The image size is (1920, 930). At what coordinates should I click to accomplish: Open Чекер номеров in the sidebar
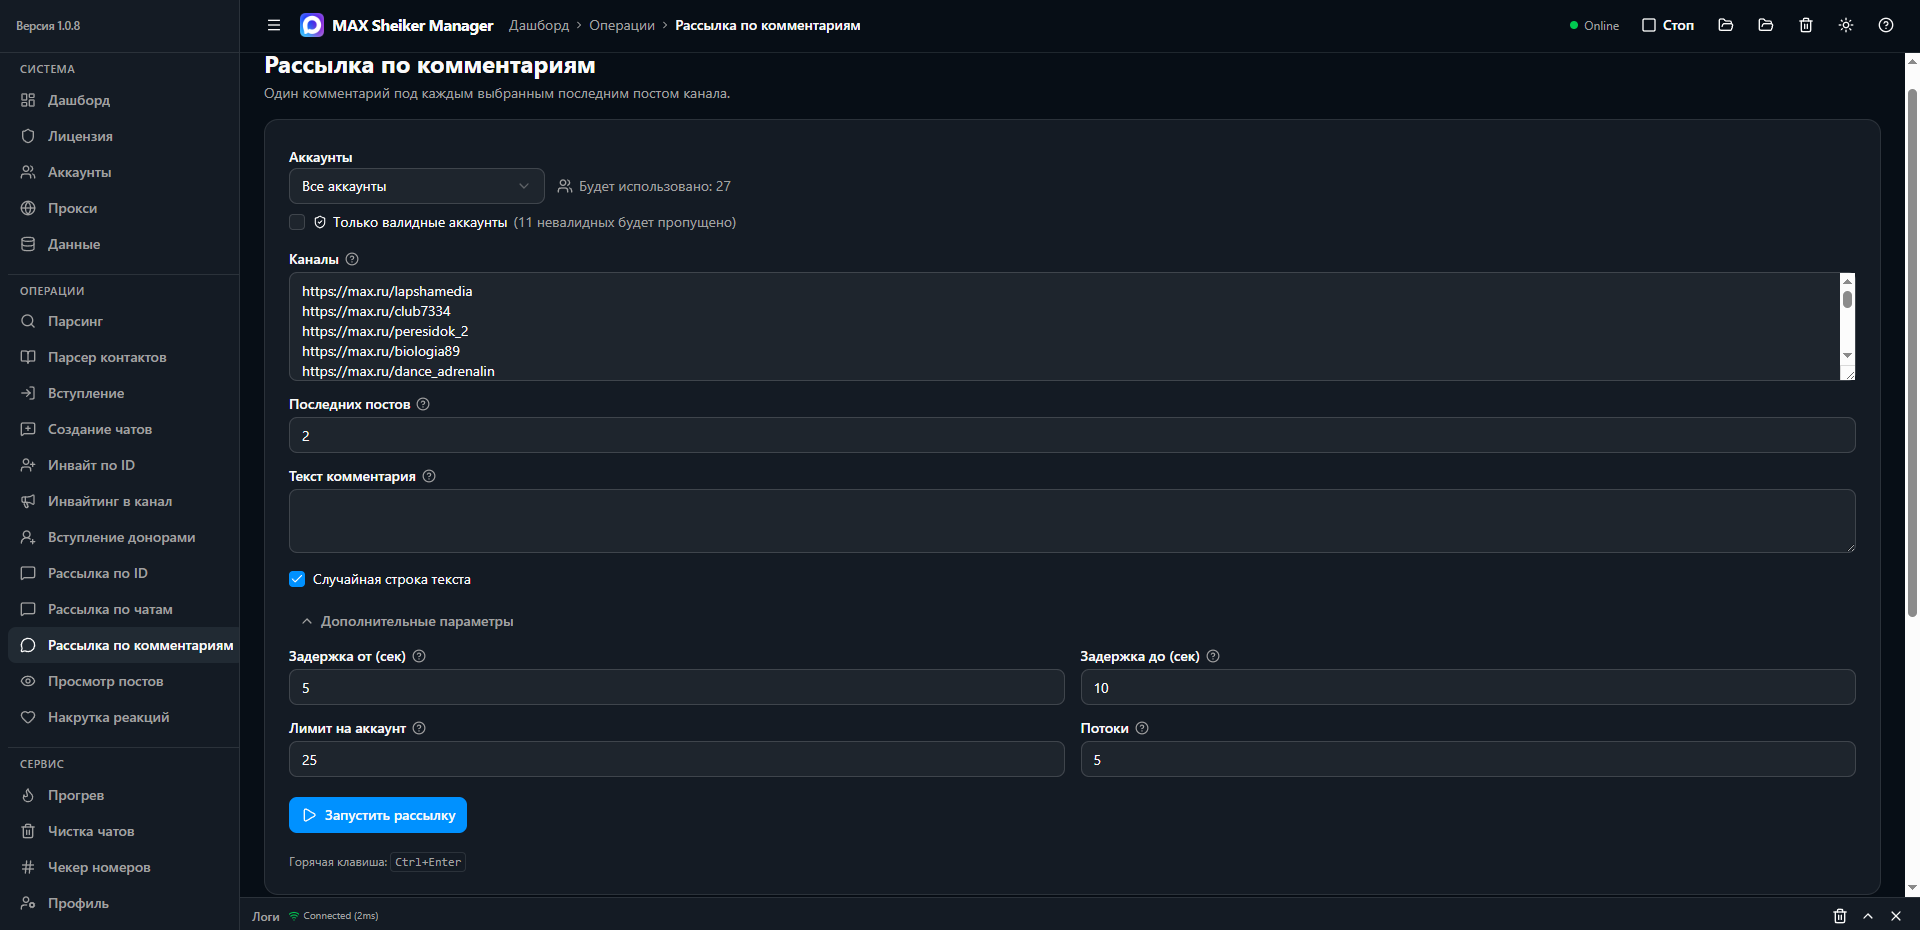point(123,867)
